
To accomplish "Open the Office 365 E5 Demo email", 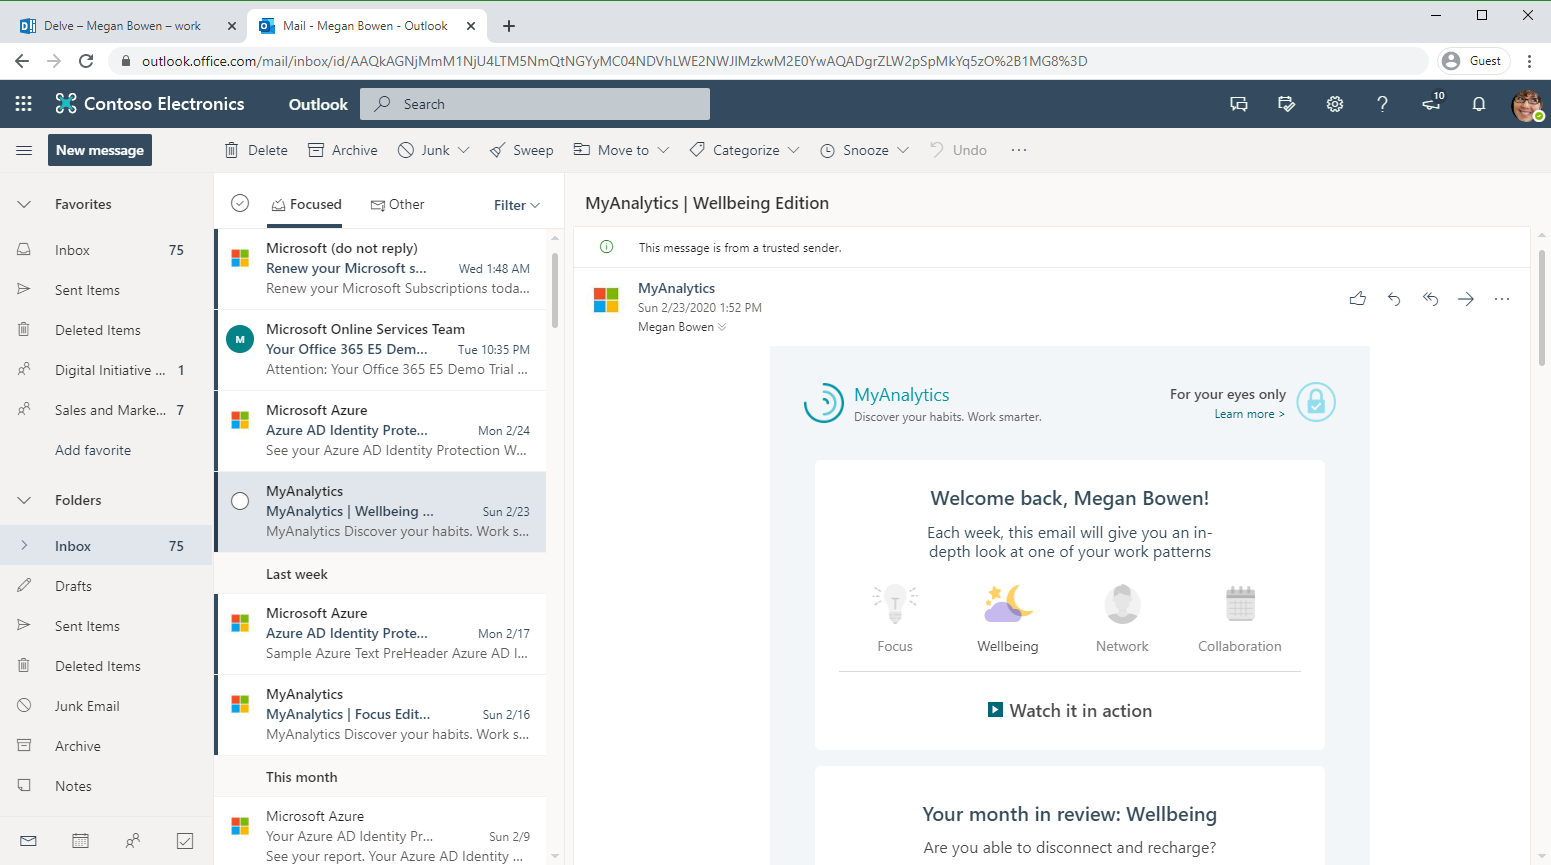I will click(382, 349).
